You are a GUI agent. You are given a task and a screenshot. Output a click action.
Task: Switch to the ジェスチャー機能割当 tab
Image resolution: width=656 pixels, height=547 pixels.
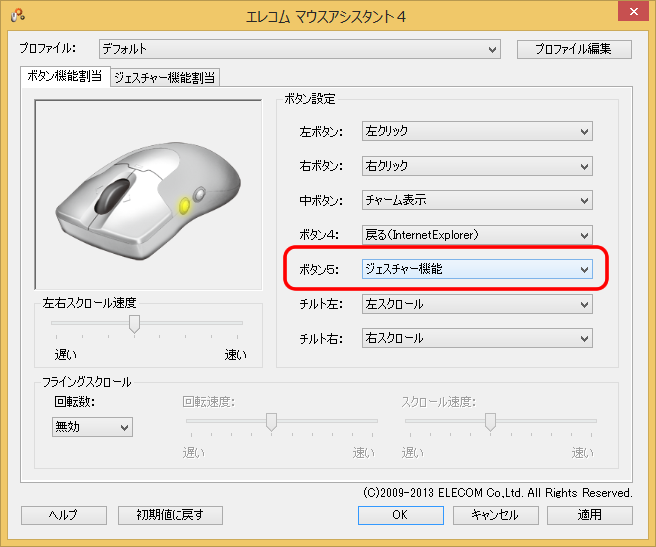[165, 77]
